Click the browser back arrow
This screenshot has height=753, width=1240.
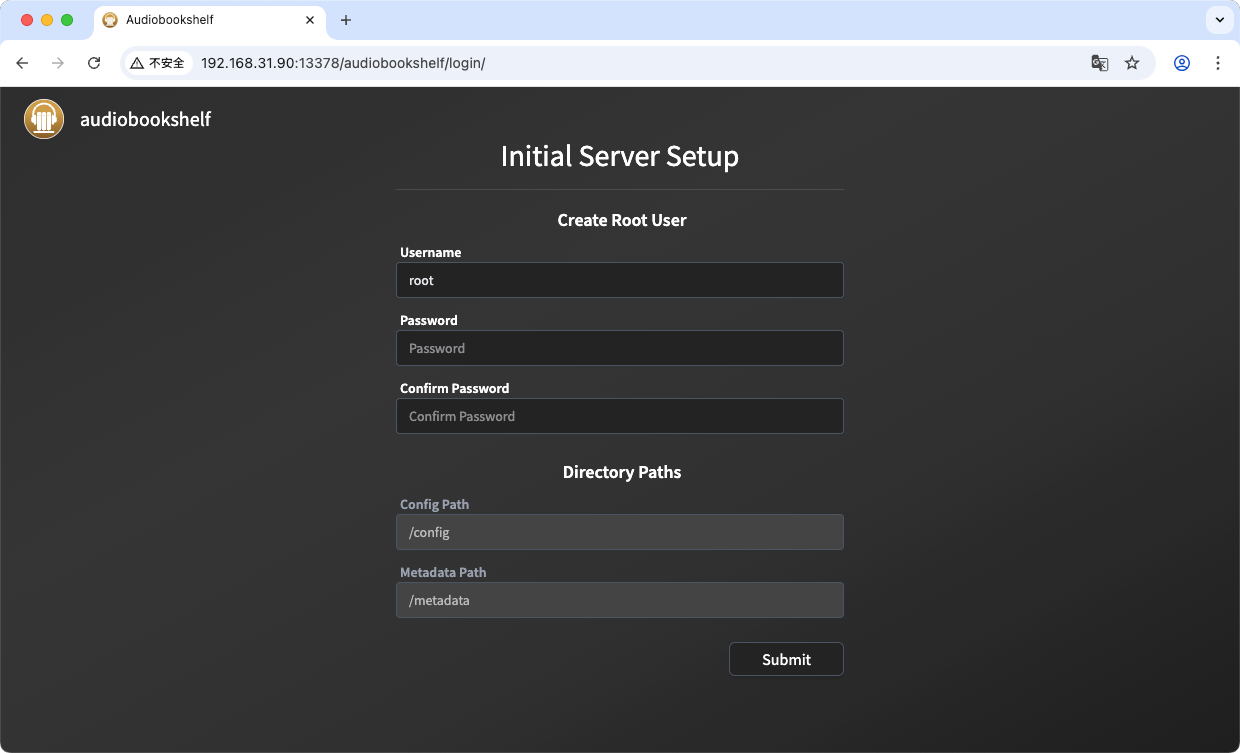tap(22, 63)
